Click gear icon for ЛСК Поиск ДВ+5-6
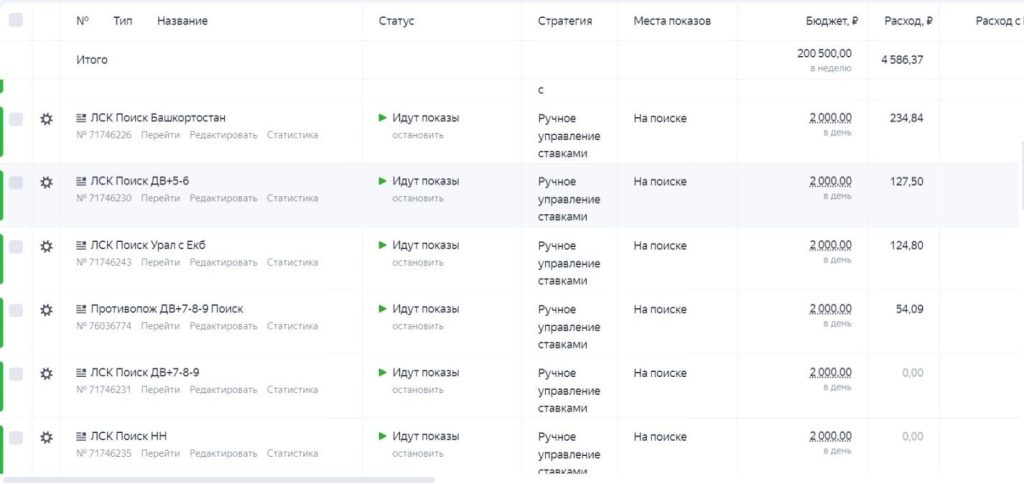This screenshot has width=1024, height=484. (46, 182)
